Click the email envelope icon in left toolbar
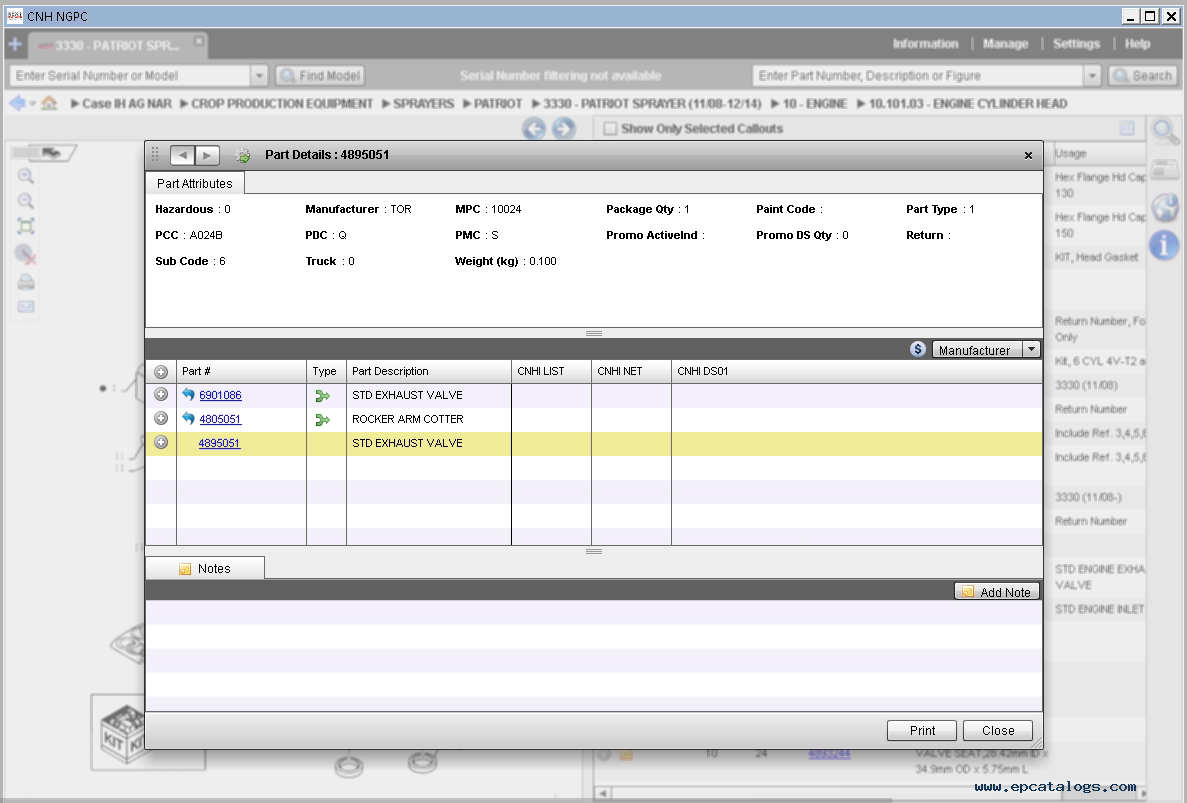 [26, 307]
